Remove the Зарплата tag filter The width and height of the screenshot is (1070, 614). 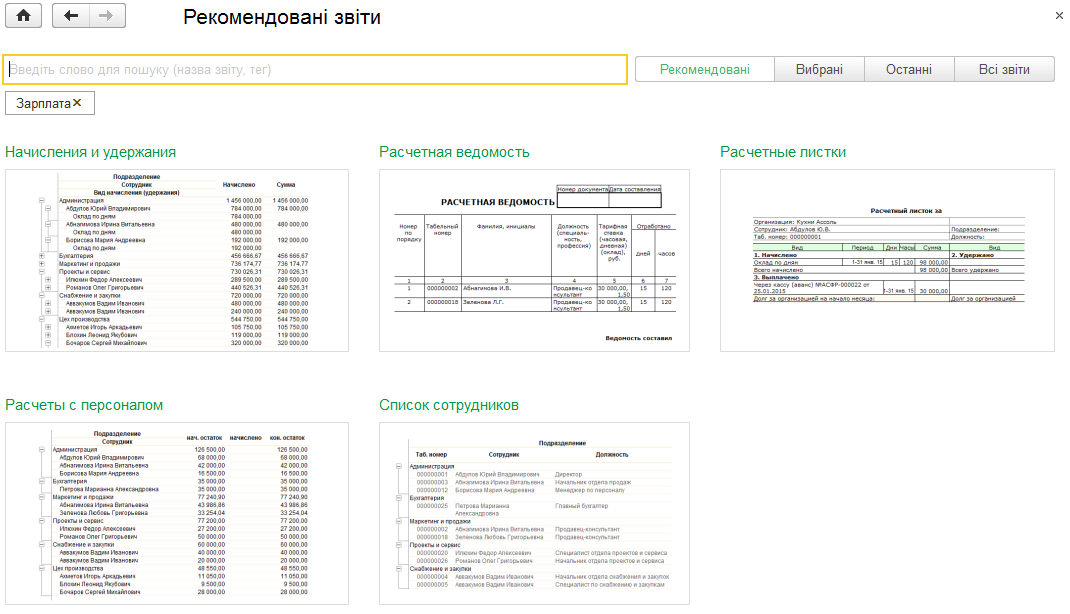pos(77,103)
